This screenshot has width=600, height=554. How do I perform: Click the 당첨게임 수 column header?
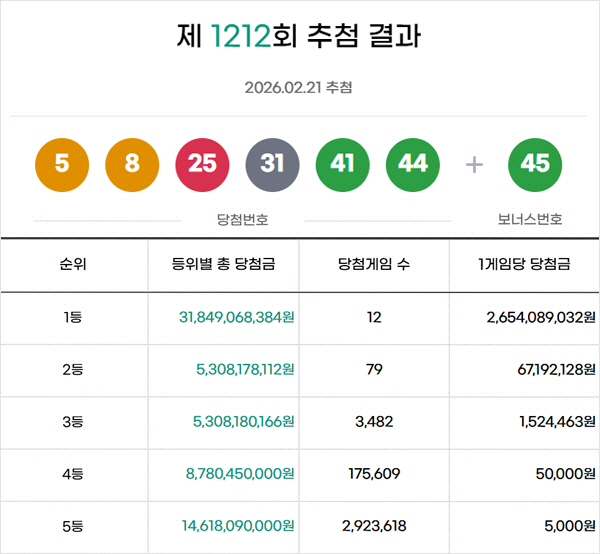pyautogui.click(x=374, y=265)
